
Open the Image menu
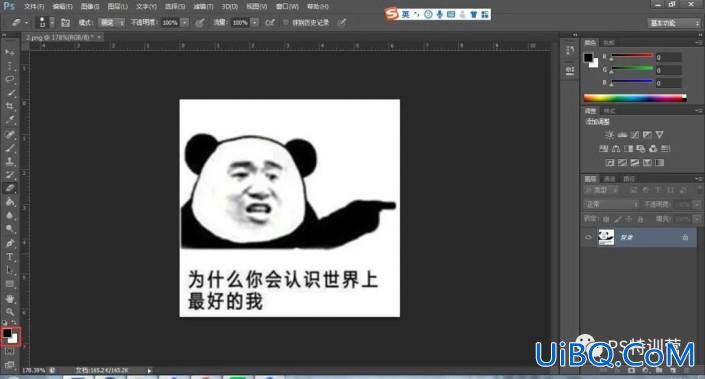click(x=90, y=7)
